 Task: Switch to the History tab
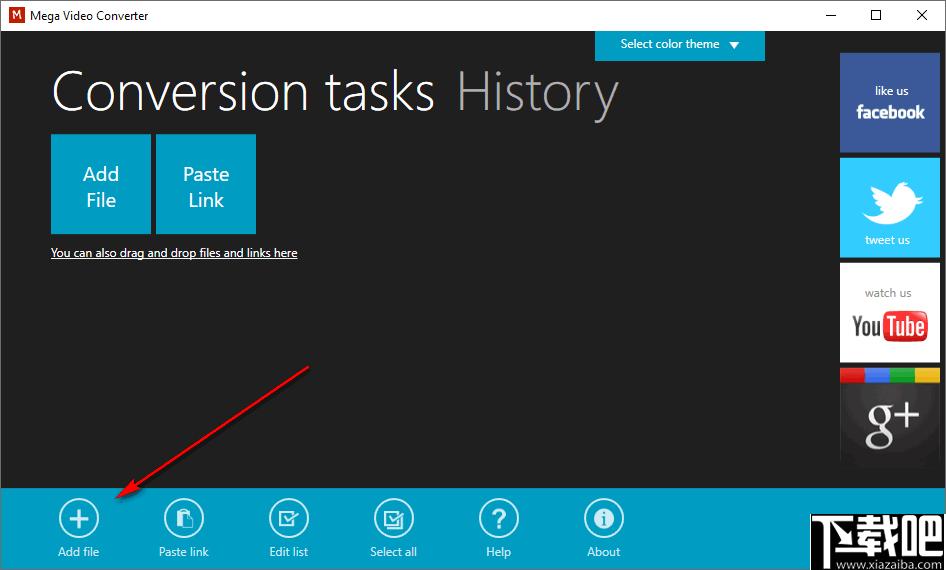tap(538, 93)
